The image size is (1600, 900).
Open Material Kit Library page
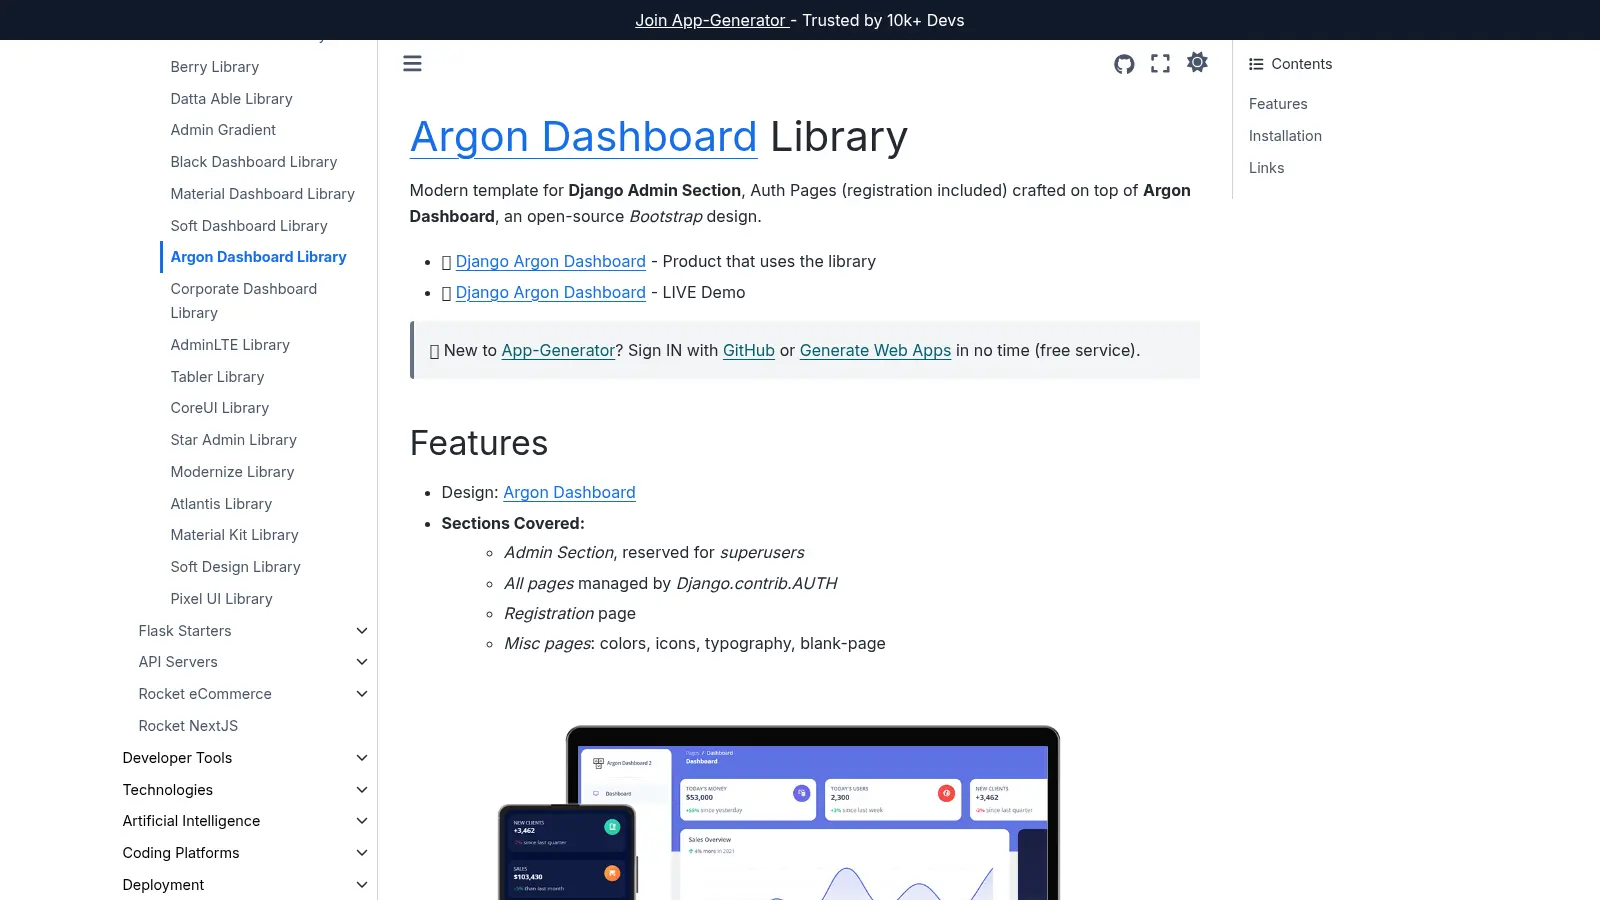pyautogui.click(x=234, y=535)
